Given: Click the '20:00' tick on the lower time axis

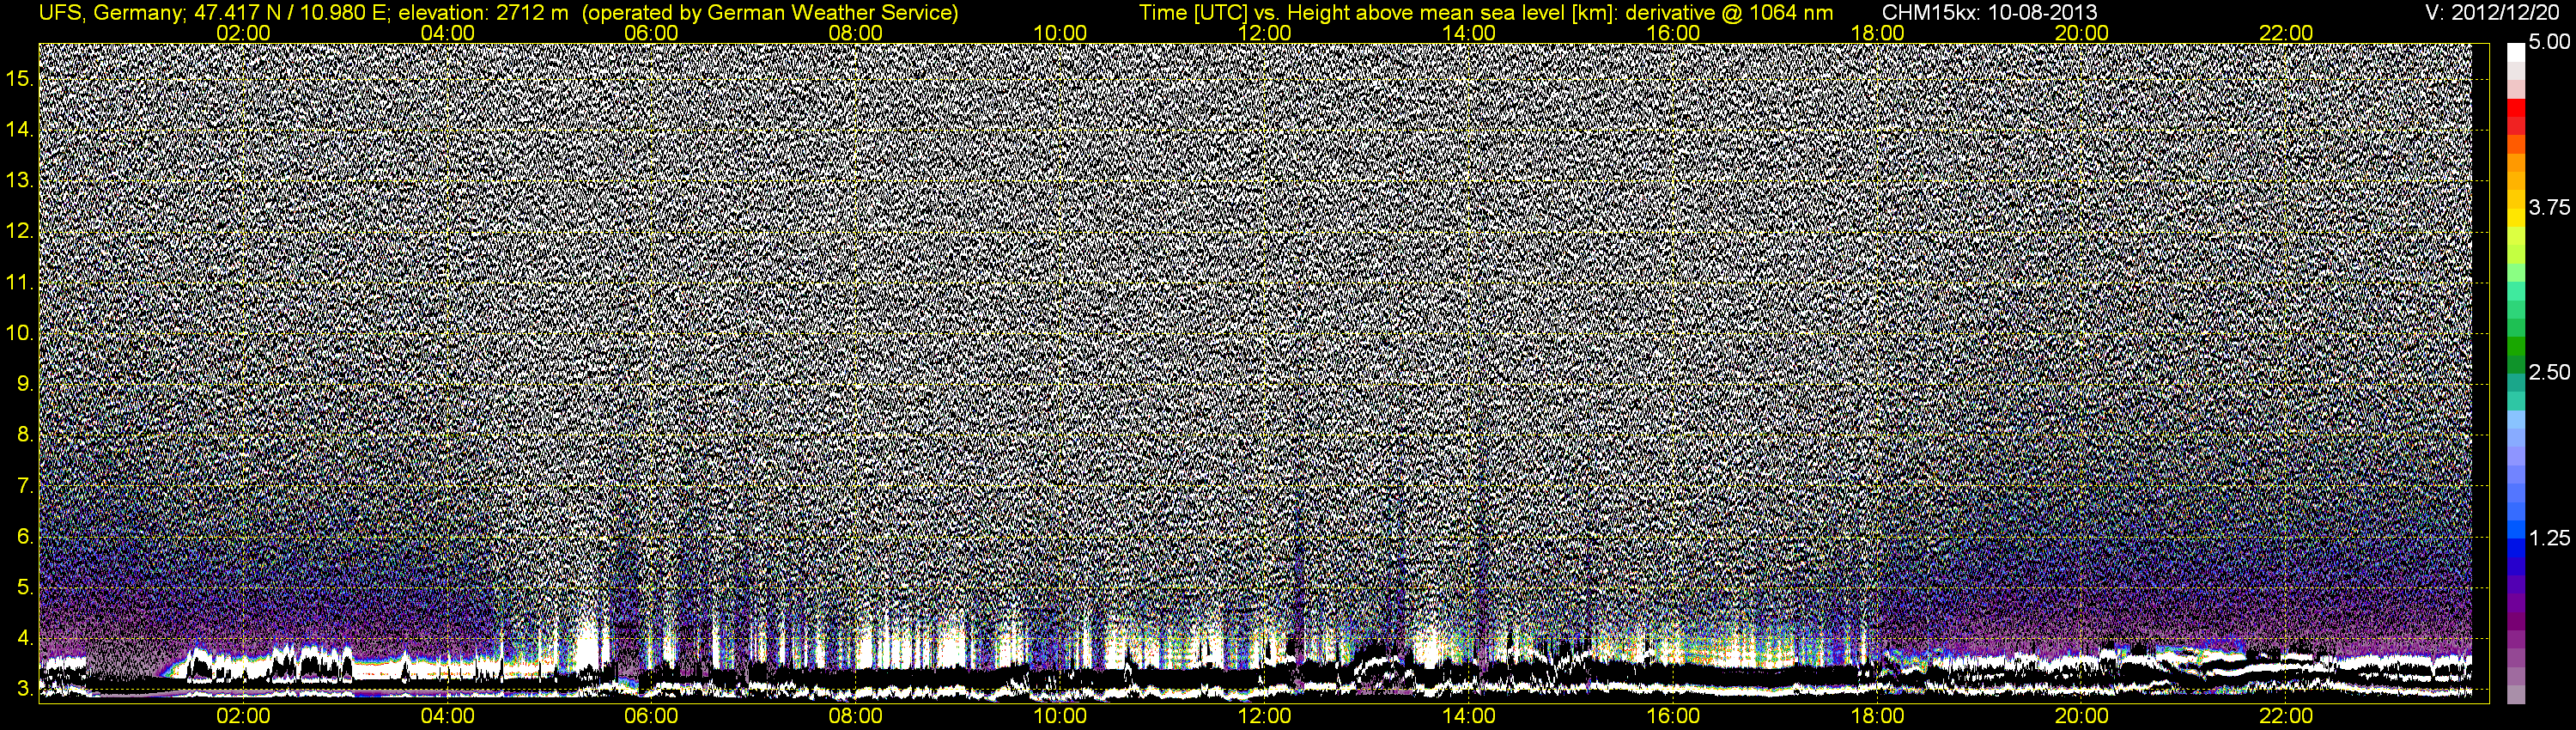Looking at the screenshot, I should (2082, 716).
